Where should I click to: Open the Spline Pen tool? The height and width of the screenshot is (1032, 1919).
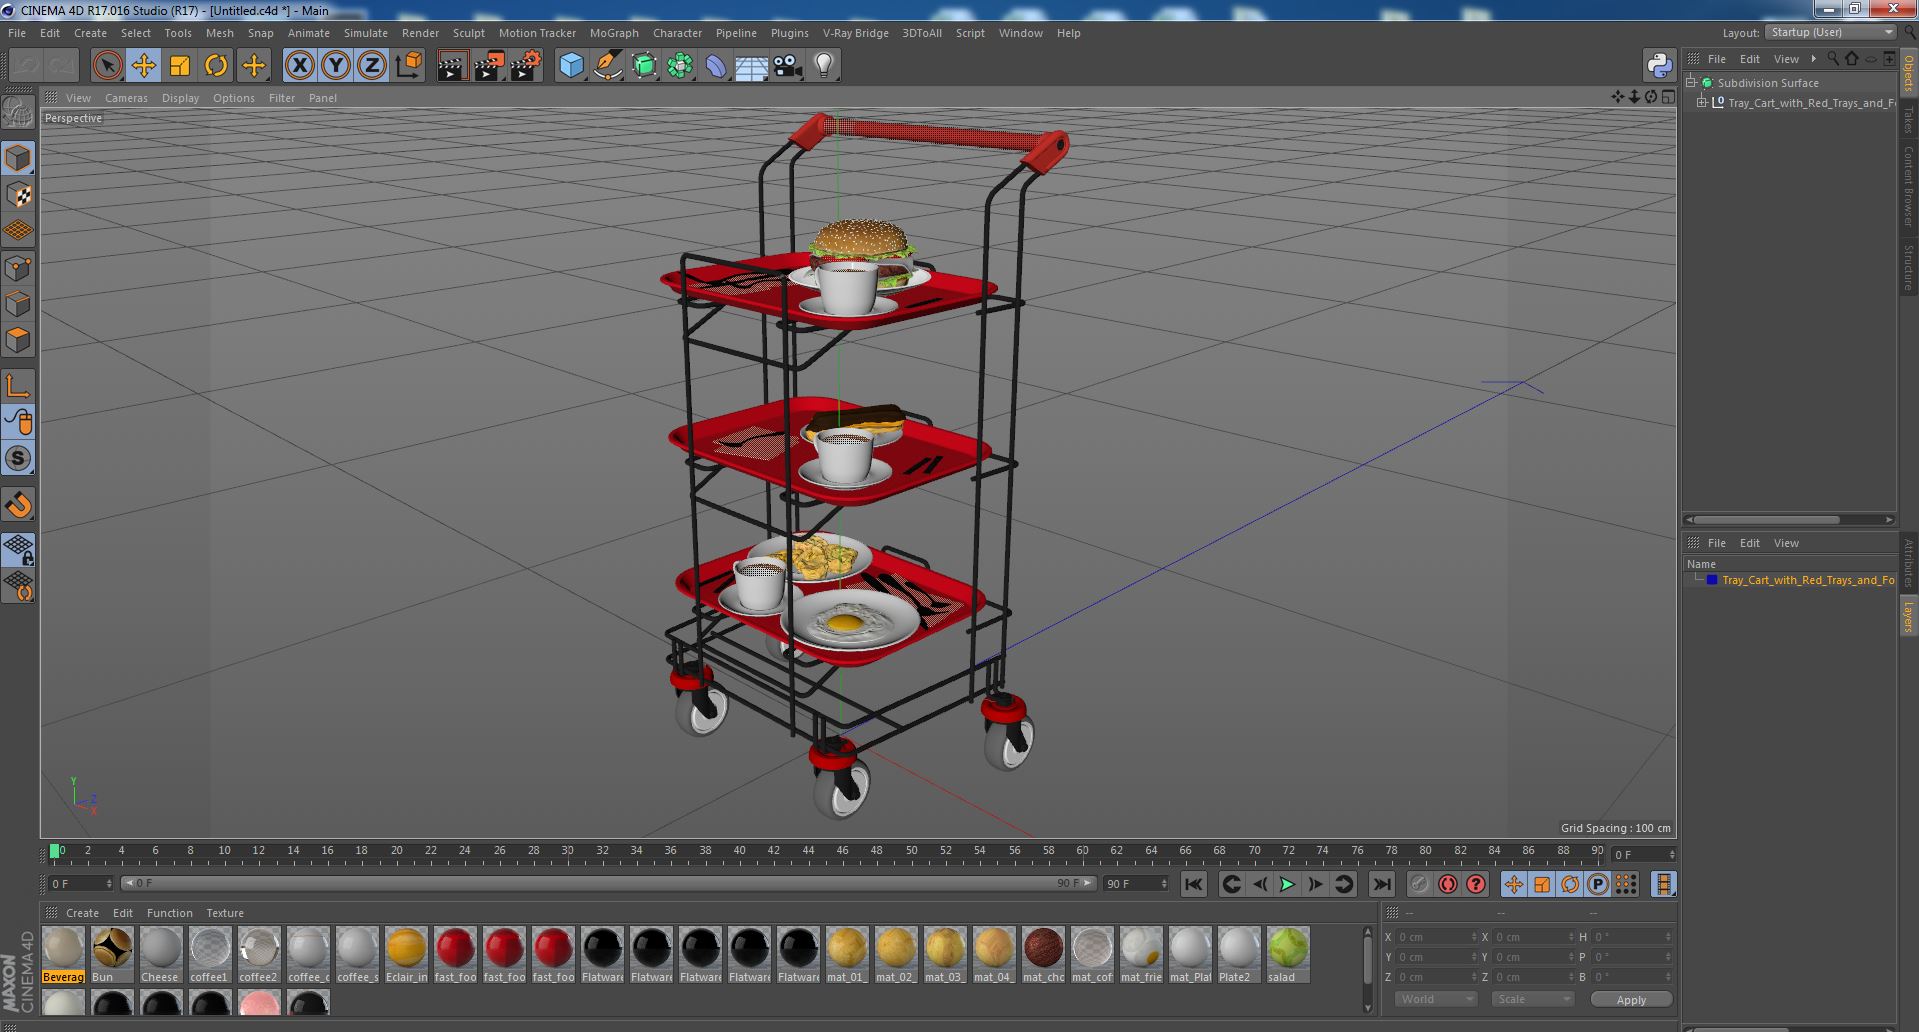pos(607,66)
